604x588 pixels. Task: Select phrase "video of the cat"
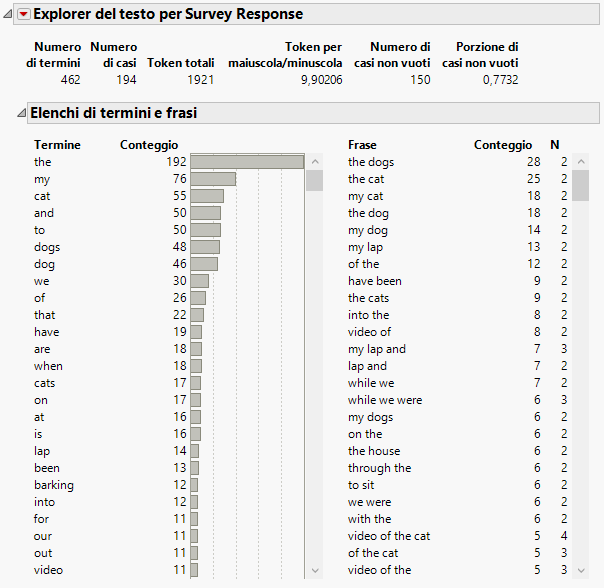pos(389,536)
